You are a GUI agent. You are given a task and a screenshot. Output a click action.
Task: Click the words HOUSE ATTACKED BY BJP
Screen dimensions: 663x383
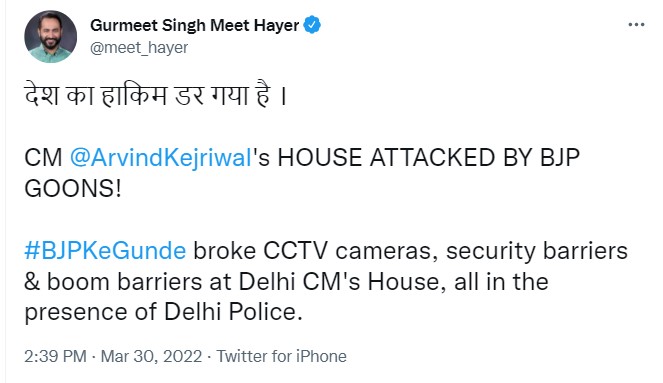[428, 158]
